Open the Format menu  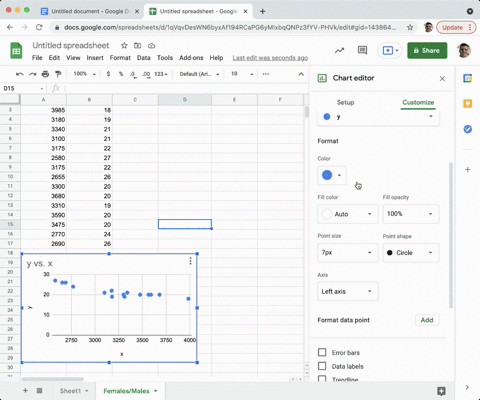tap(120, 58)
